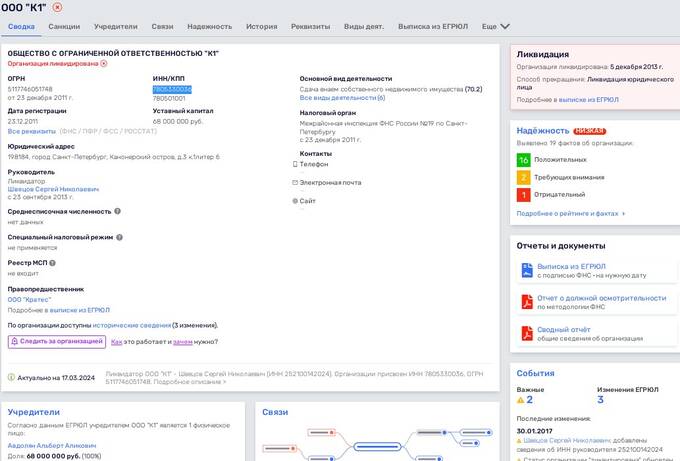Open the Санкции tab
680x461 pixels.
click(64, 26)
